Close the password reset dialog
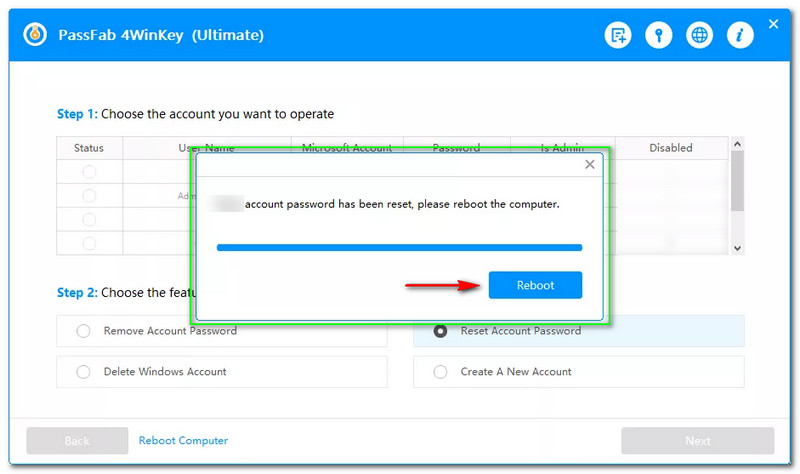Viewport: 800px width, 474px height. 589,164
